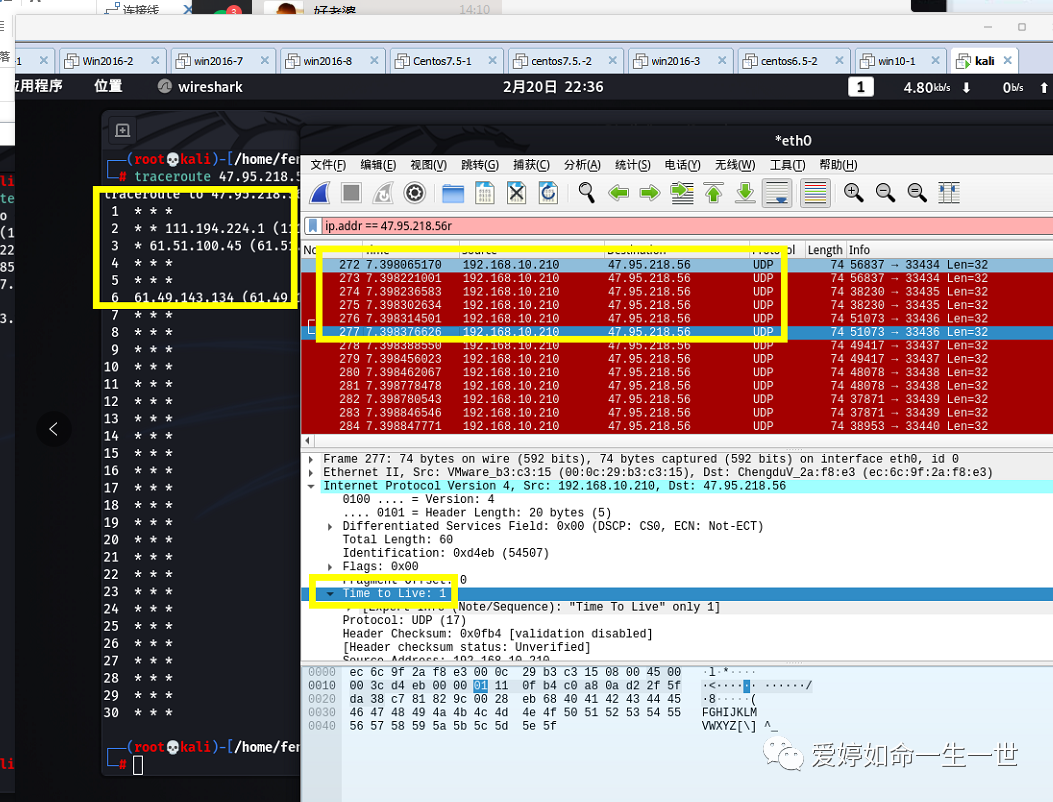Click date and time 2月20日 22:36

(553, 87)
